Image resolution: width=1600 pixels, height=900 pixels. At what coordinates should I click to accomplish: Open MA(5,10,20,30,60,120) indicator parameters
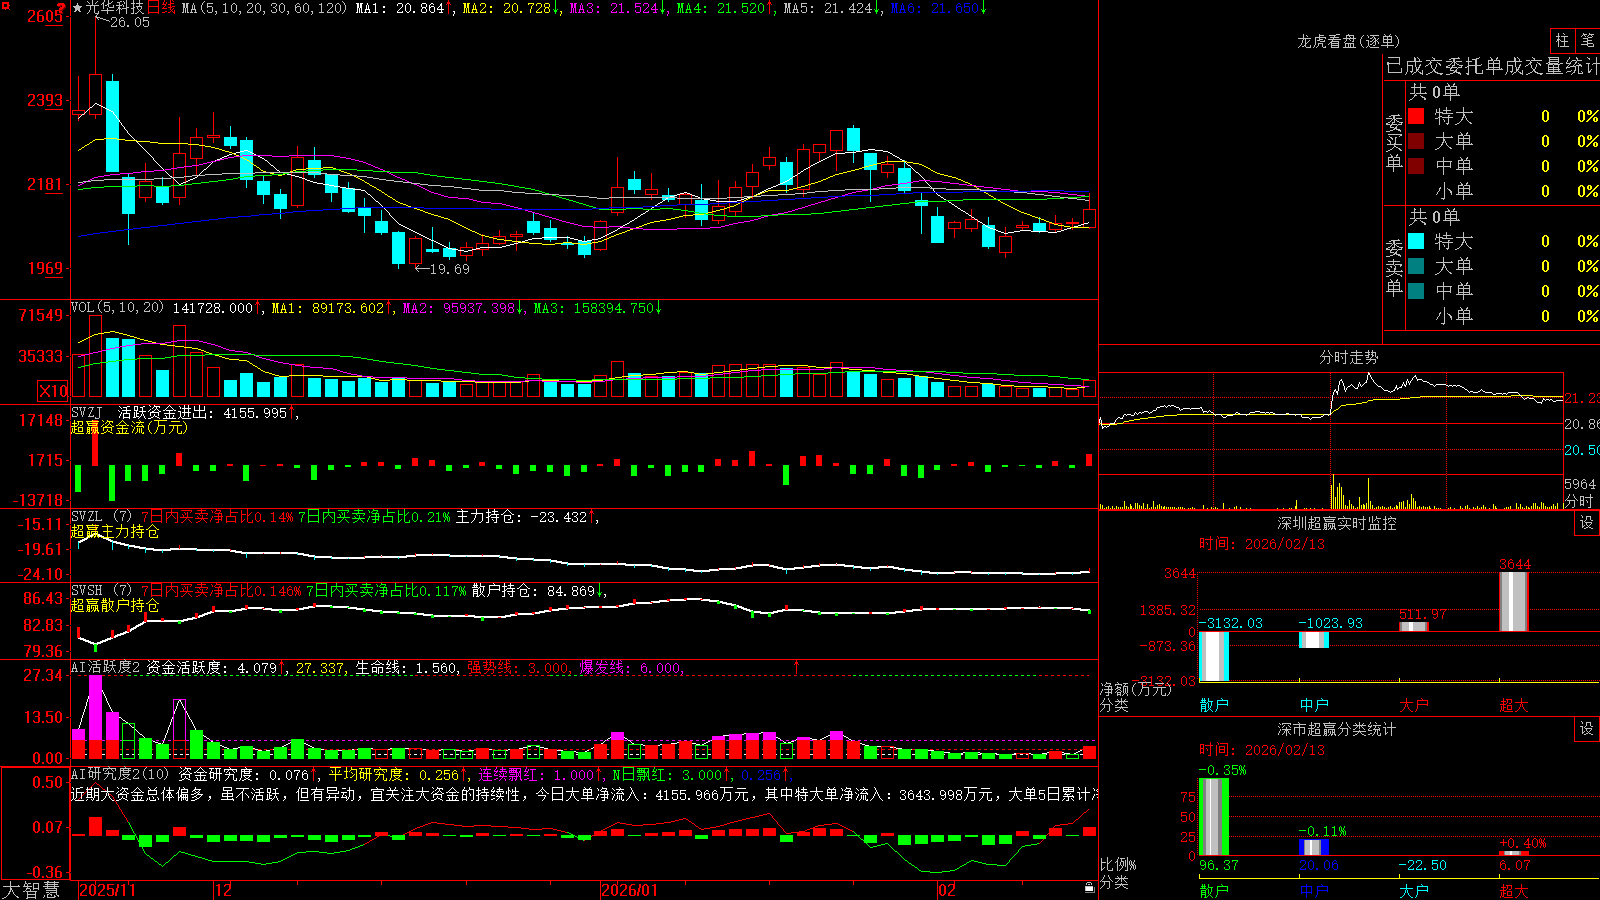coord(264,8)
